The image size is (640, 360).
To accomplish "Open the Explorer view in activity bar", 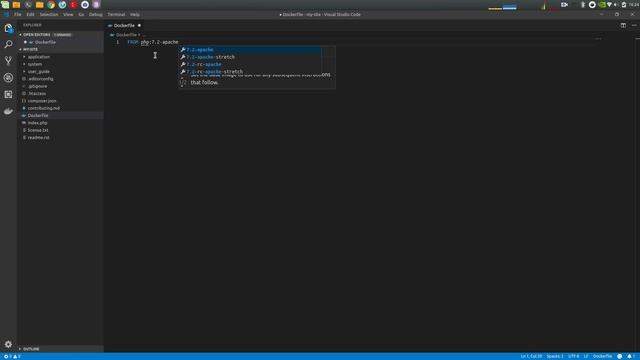I will click(x=8, y=28).
